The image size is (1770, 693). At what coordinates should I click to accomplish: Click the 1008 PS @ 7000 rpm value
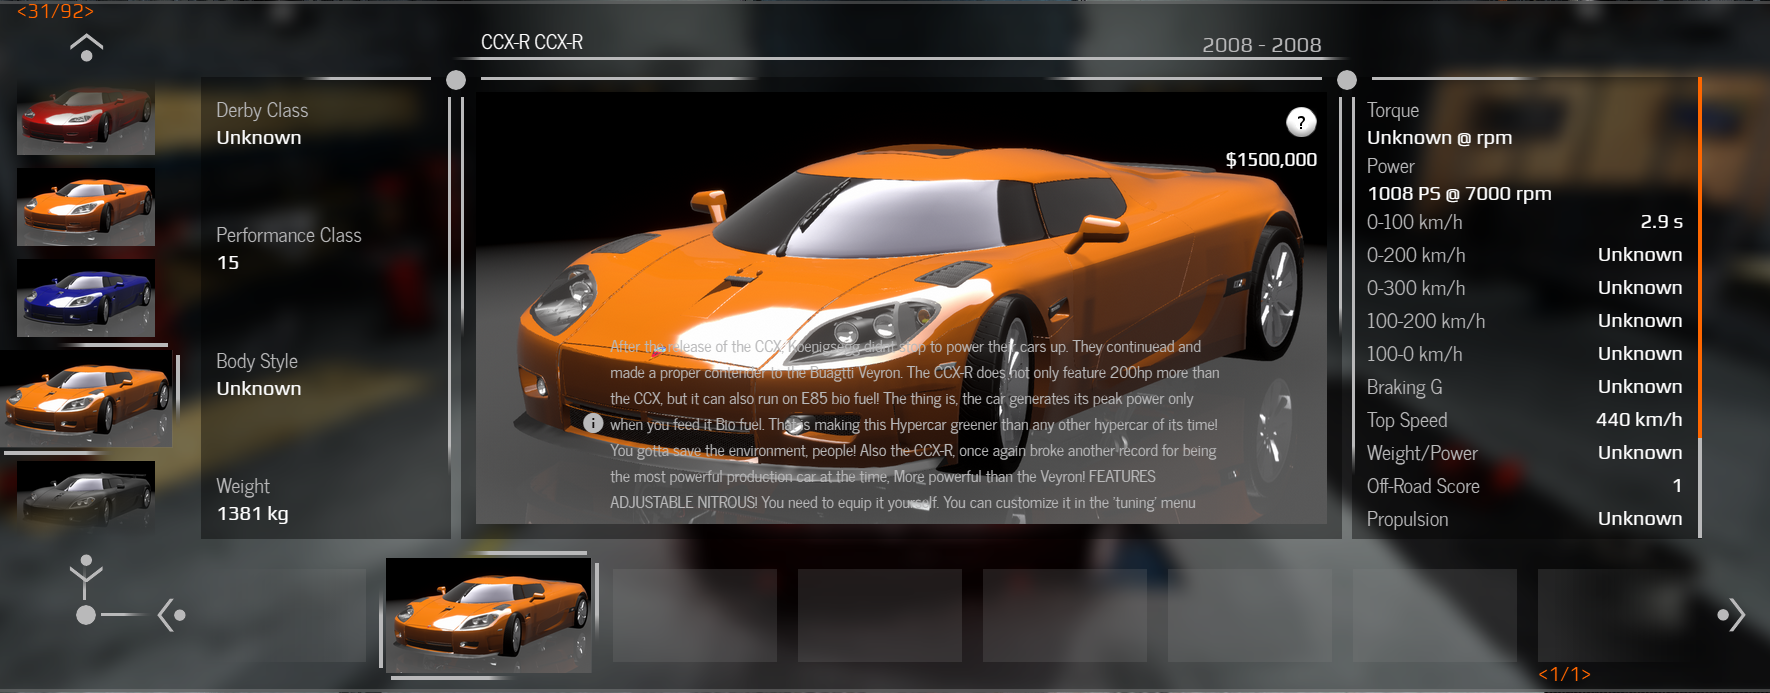(1459, 194)
